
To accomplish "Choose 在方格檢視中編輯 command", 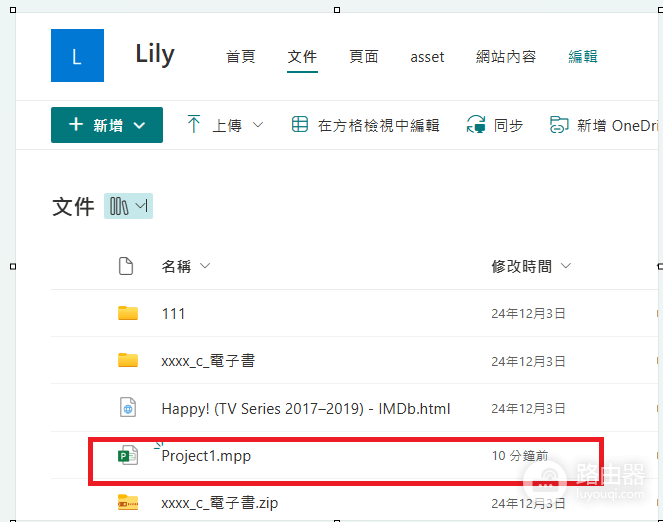I will [x=378, y=126].
